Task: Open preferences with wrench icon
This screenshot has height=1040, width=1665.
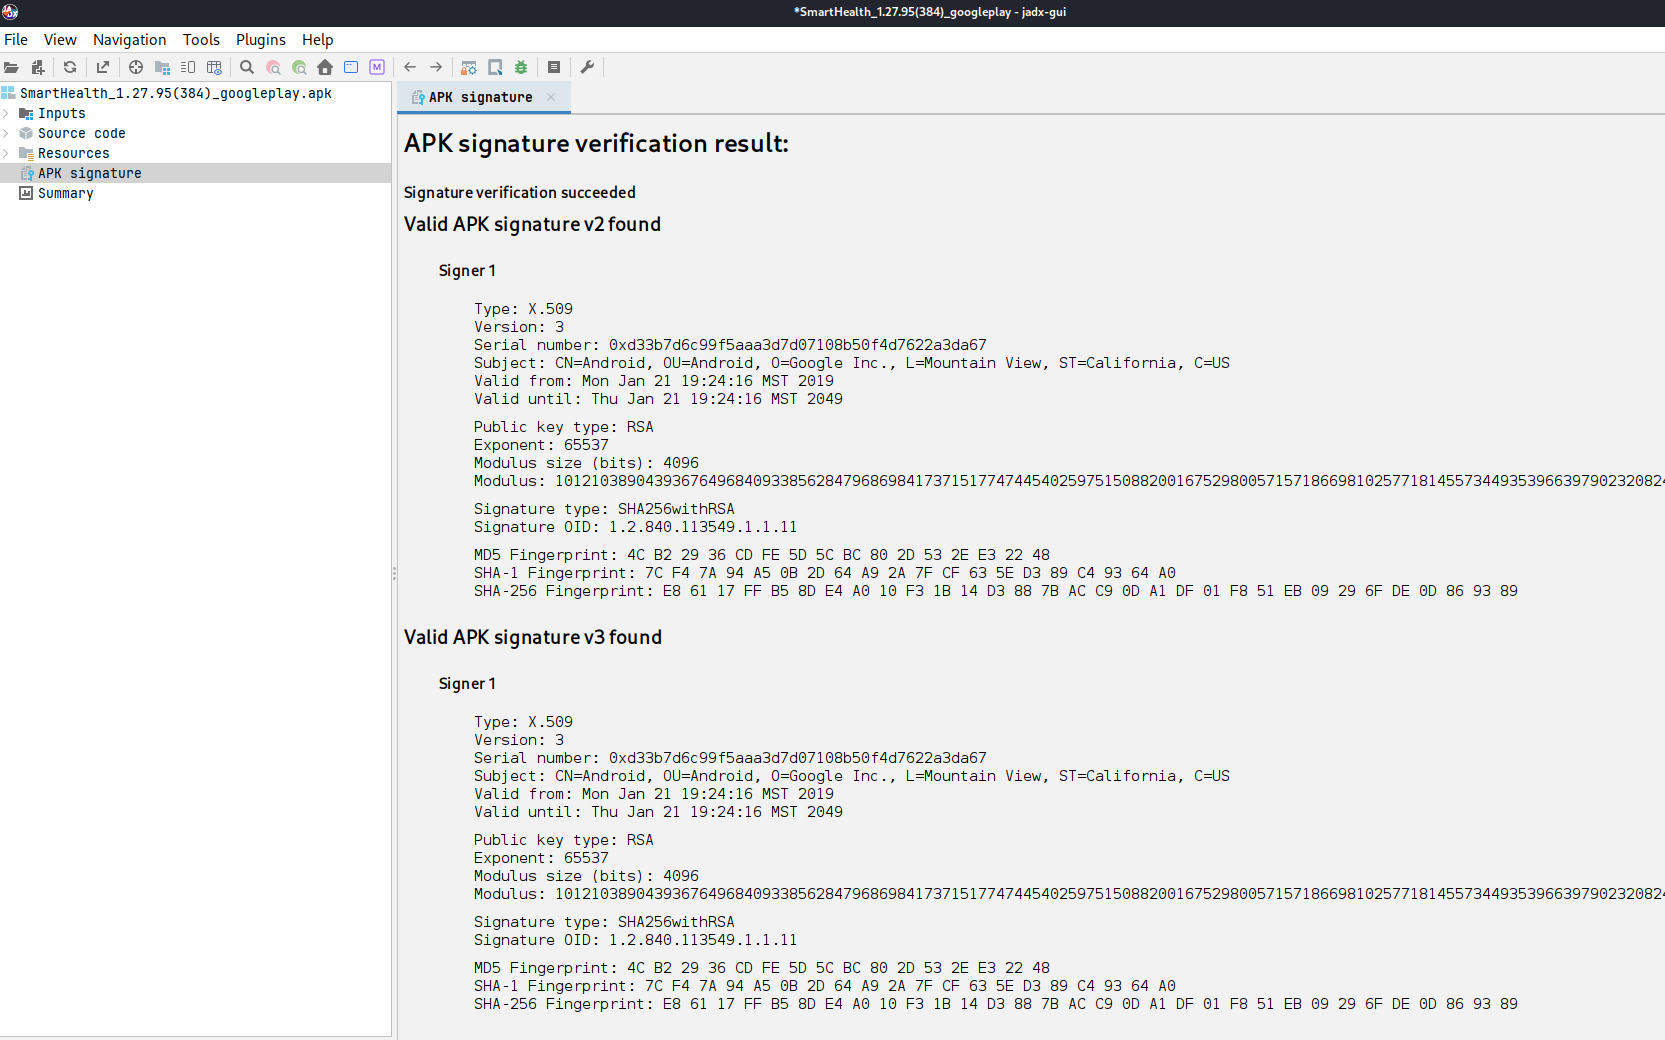Action: pos(587,67)
